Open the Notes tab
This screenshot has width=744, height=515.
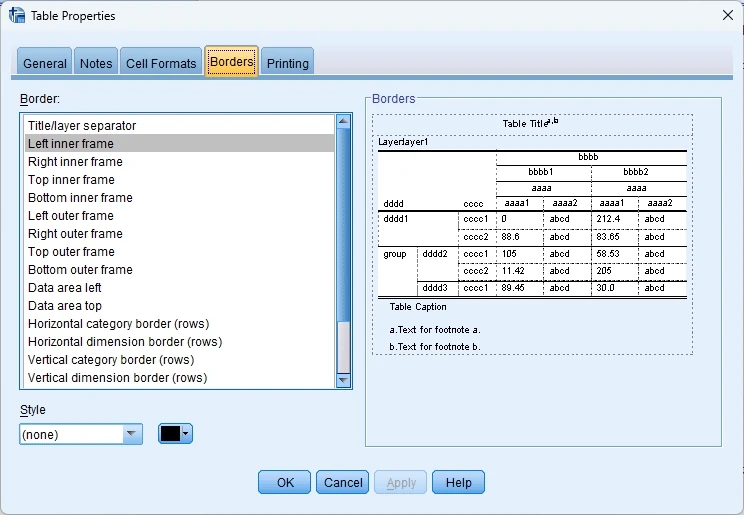tap(96, 63)
